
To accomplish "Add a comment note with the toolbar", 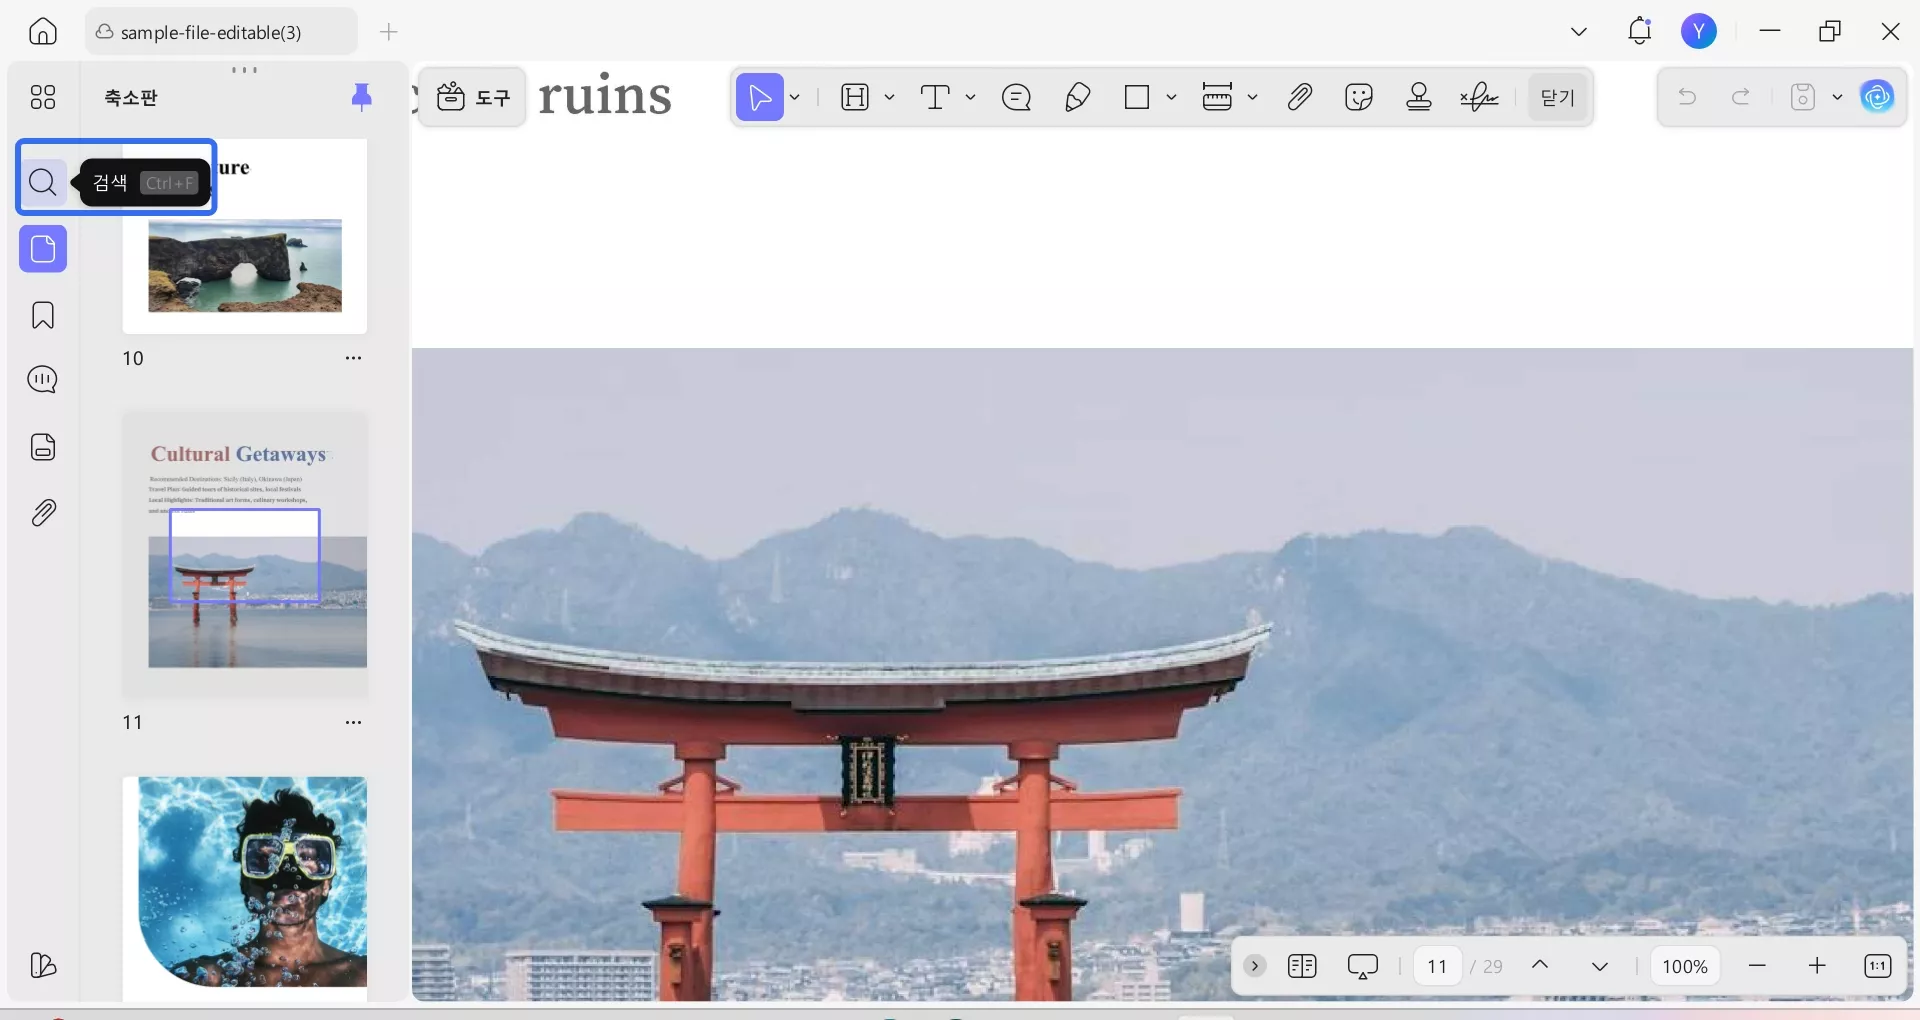I will point(1016,97).
